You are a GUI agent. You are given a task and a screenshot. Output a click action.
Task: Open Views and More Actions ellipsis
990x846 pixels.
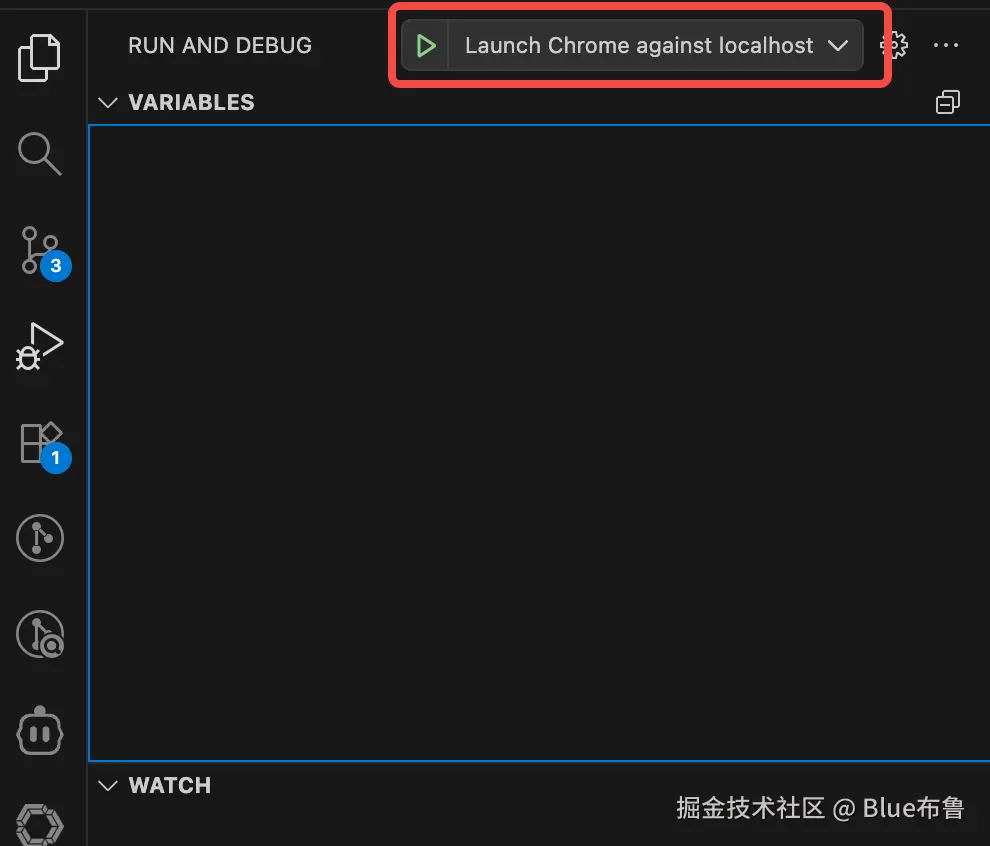point(946,45)
